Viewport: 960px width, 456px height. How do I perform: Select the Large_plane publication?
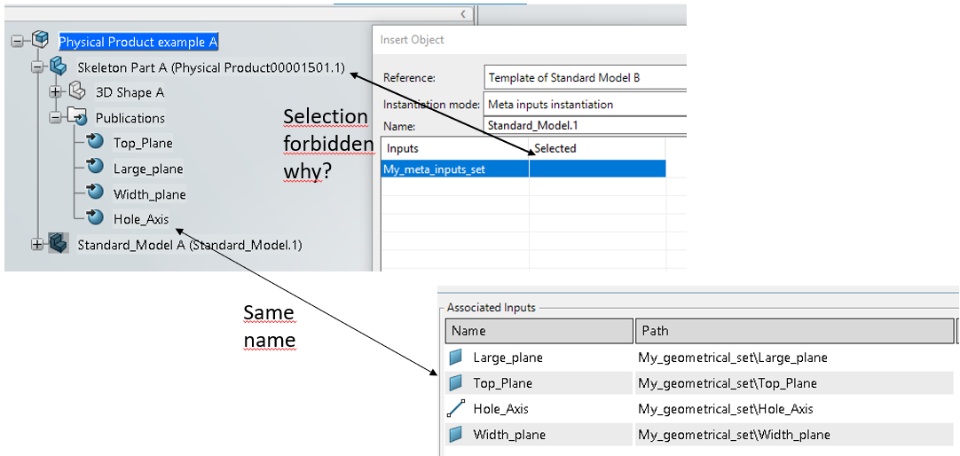pyautogui.click(x=148, y=168)
